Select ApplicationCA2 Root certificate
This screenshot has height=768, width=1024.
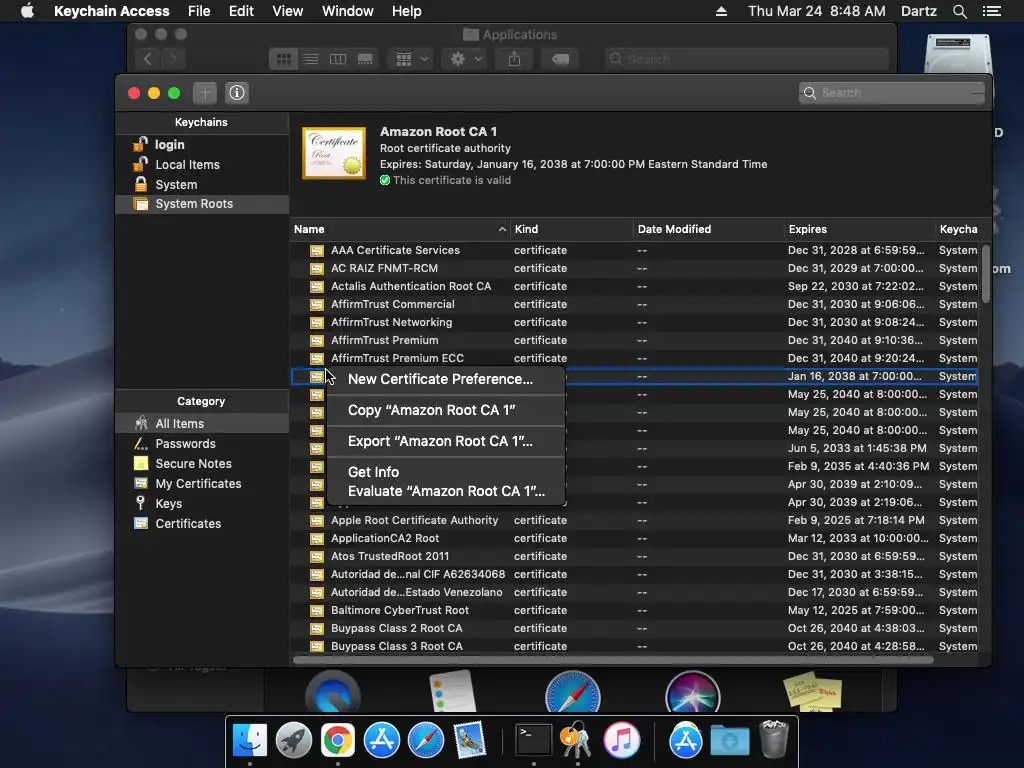633,538
